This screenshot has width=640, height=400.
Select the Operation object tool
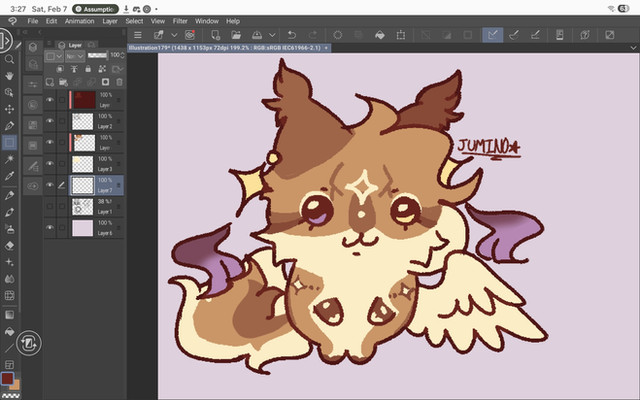[x=9, y=93]
